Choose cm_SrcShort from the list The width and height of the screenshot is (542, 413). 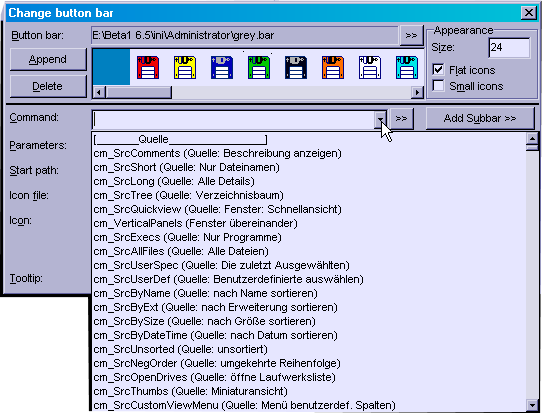pos(309,167)
